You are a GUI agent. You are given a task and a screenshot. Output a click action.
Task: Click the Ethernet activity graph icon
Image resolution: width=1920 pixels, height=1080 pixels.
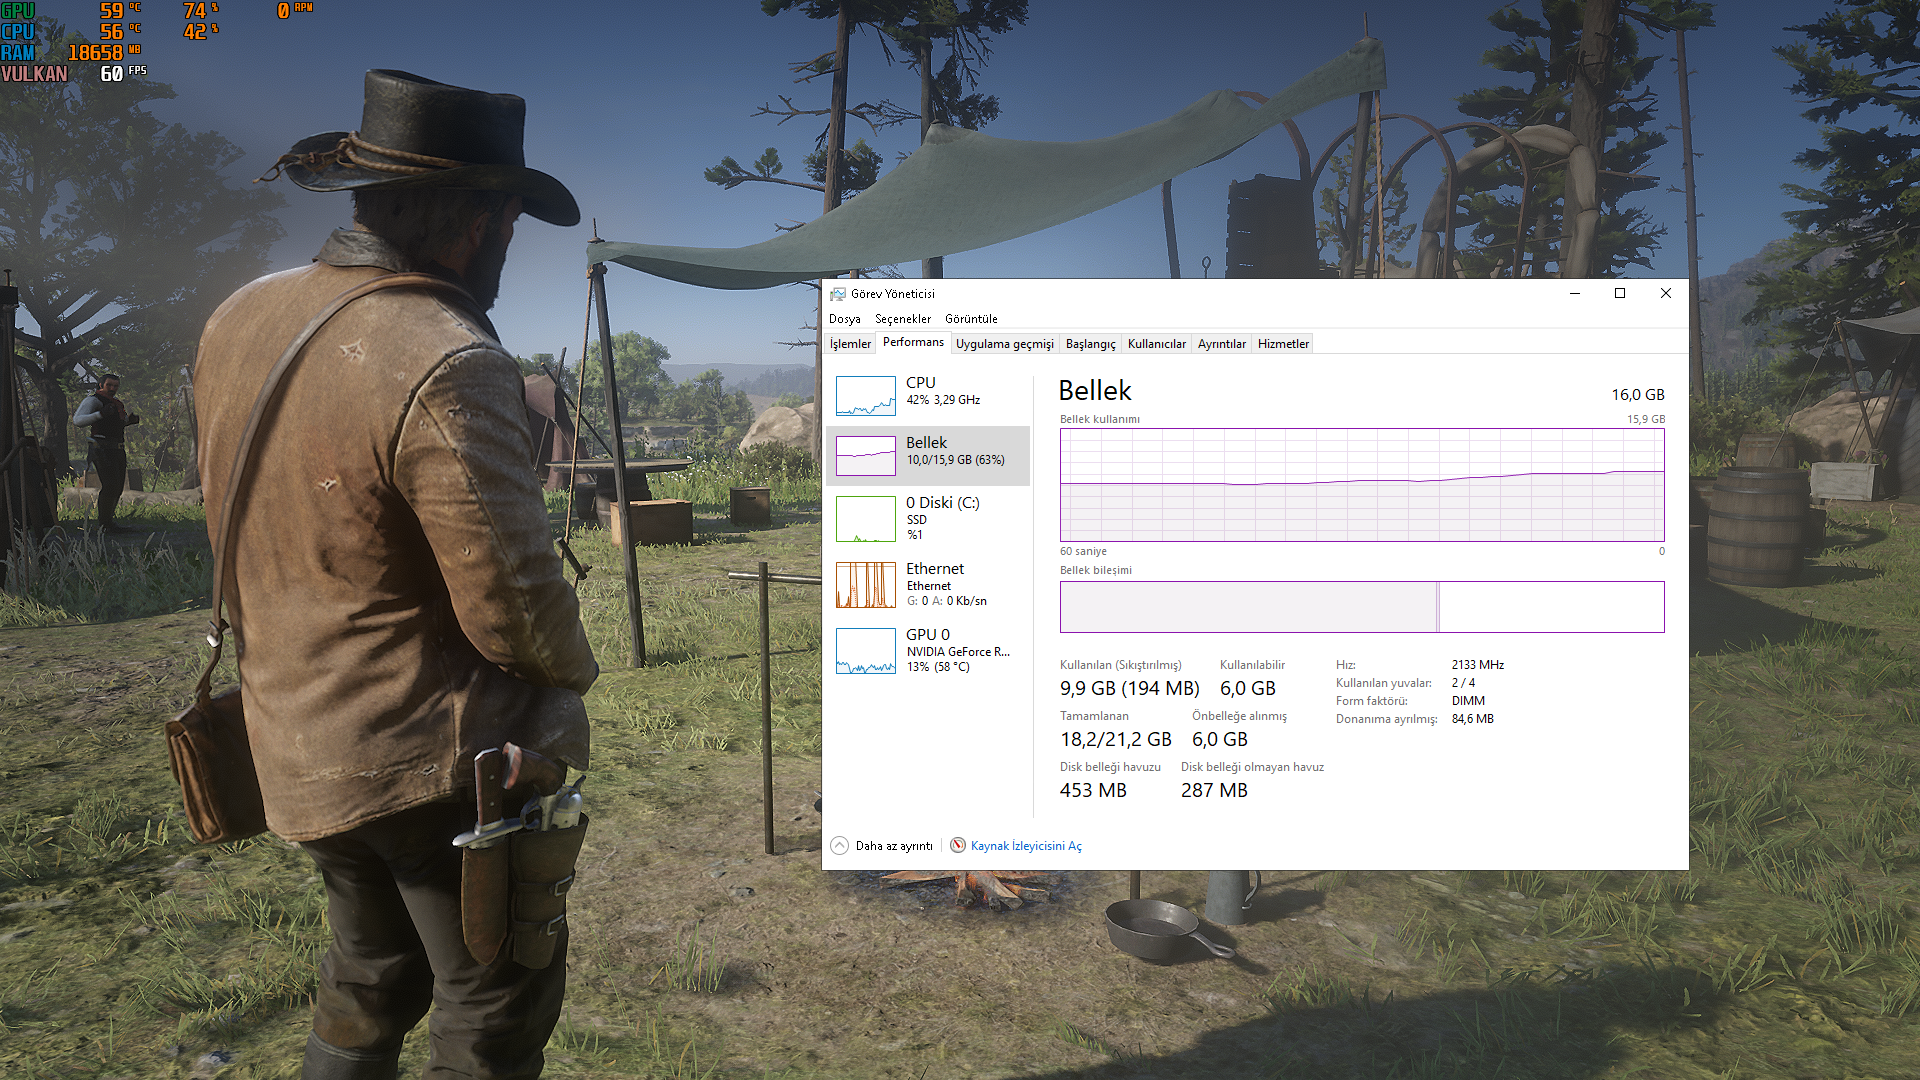(865, 585)
